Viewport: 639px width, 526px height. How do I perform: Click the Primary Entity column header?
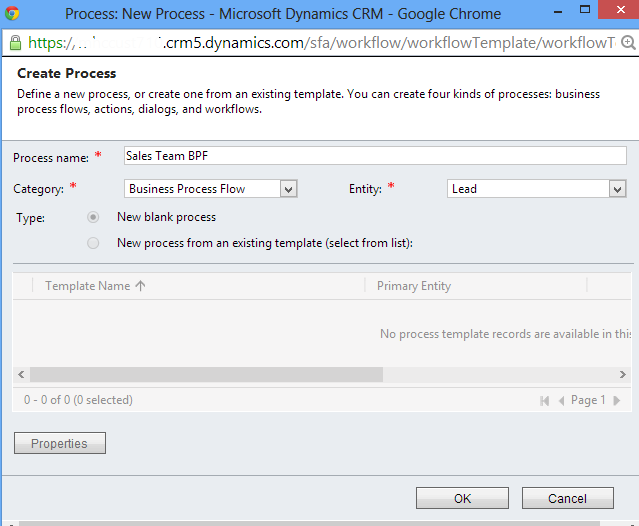click(x=413, y=286)
